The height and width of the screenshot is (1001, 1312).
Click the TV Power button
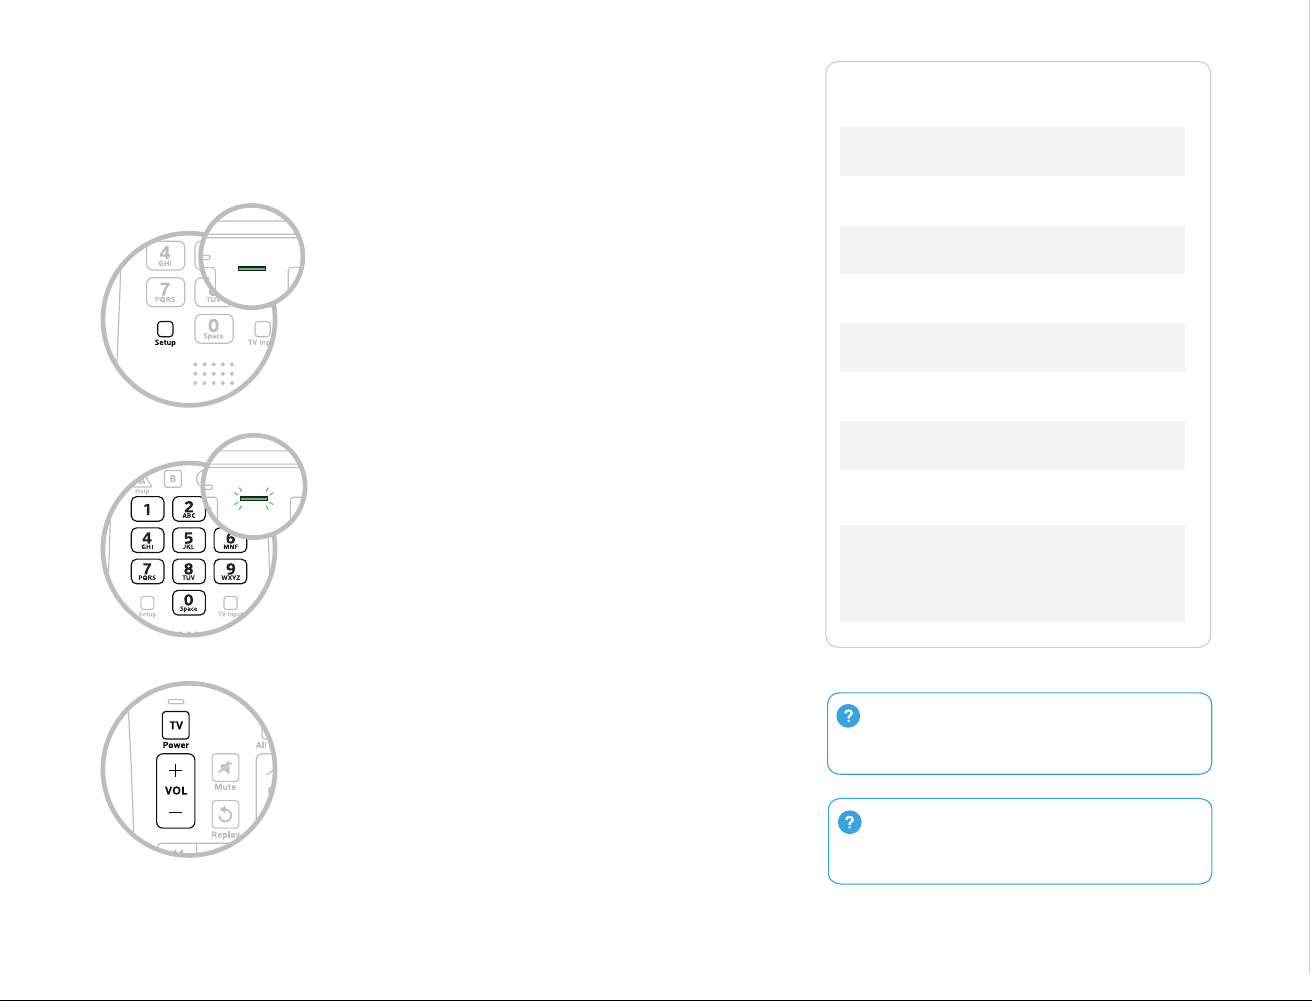pos(176,725)
